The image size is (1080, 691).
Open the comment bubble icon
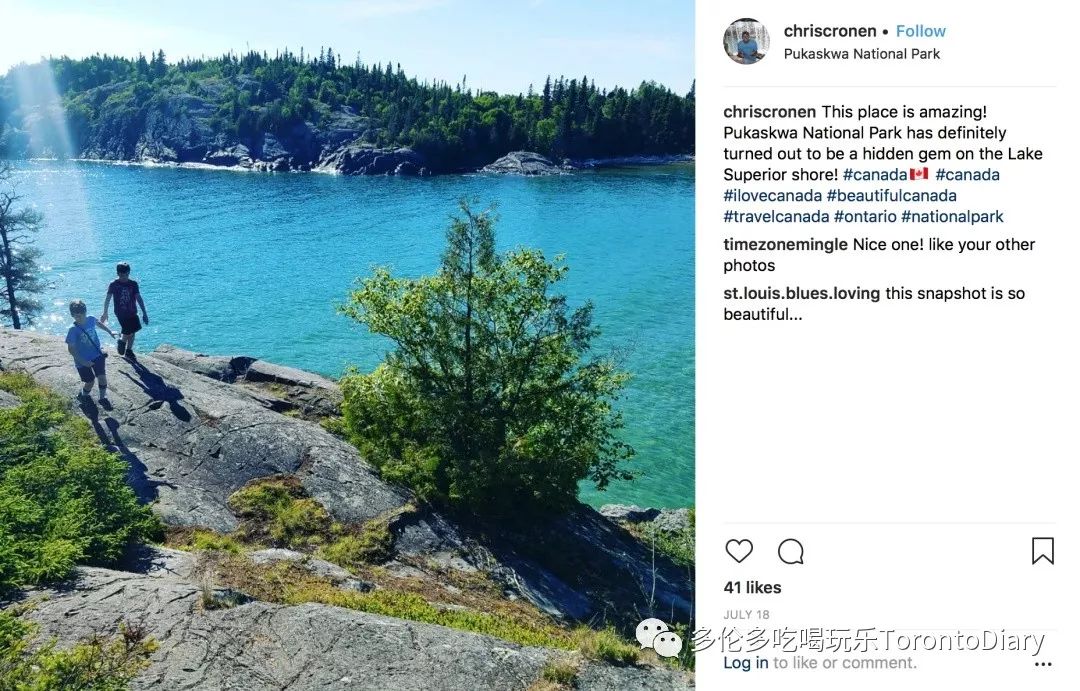pyautogui.click(x=791, y=551)
